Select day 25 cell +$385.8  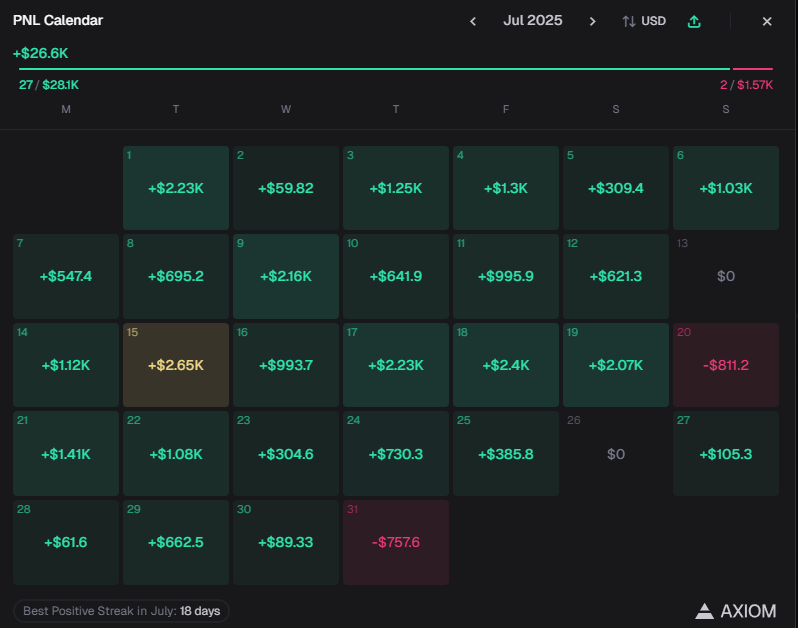pos(506,453)
